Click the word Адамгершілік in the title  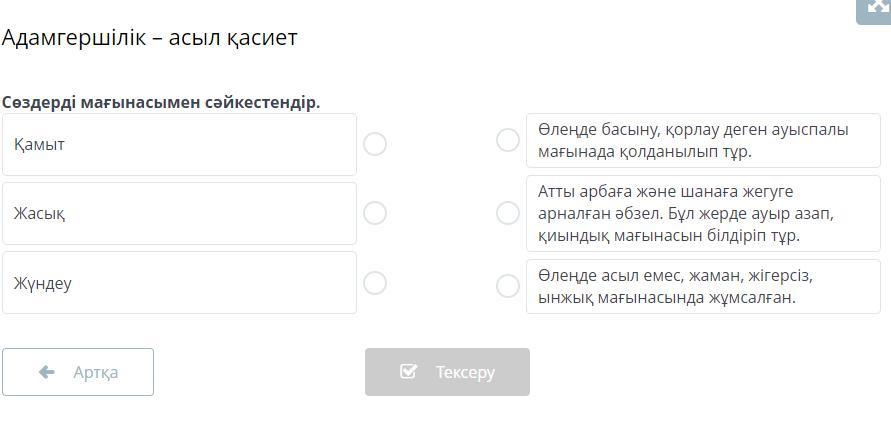coord(74,38)
